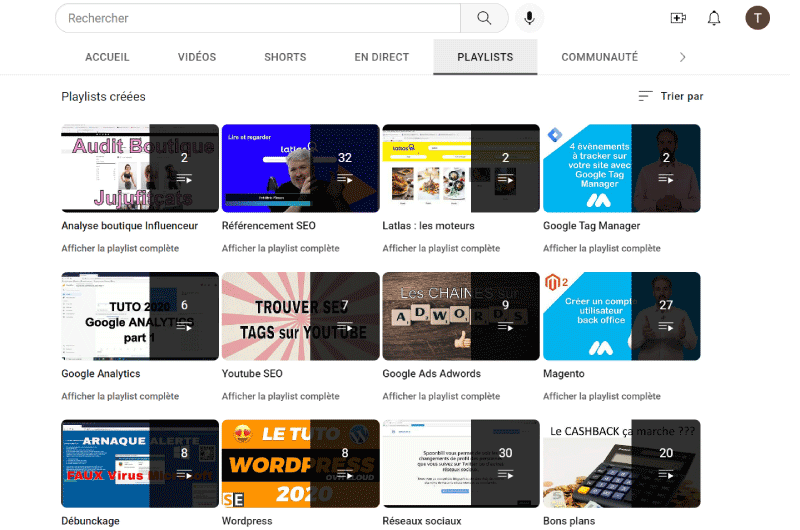Click the Magento playlist title
This screenshot has width=800, height=530.
pos(564,373)
